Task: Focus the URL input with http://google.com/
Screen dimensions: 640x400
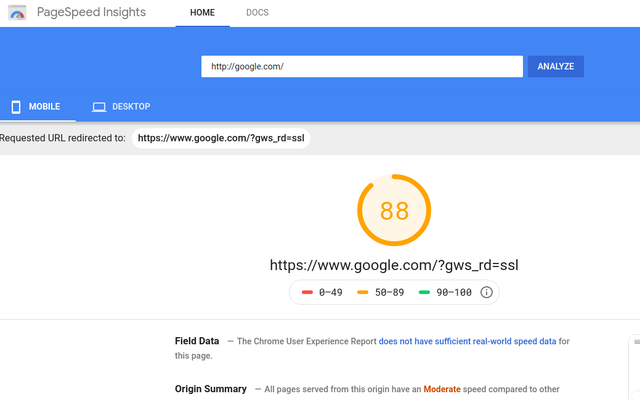Action: [x=362, y=67]
